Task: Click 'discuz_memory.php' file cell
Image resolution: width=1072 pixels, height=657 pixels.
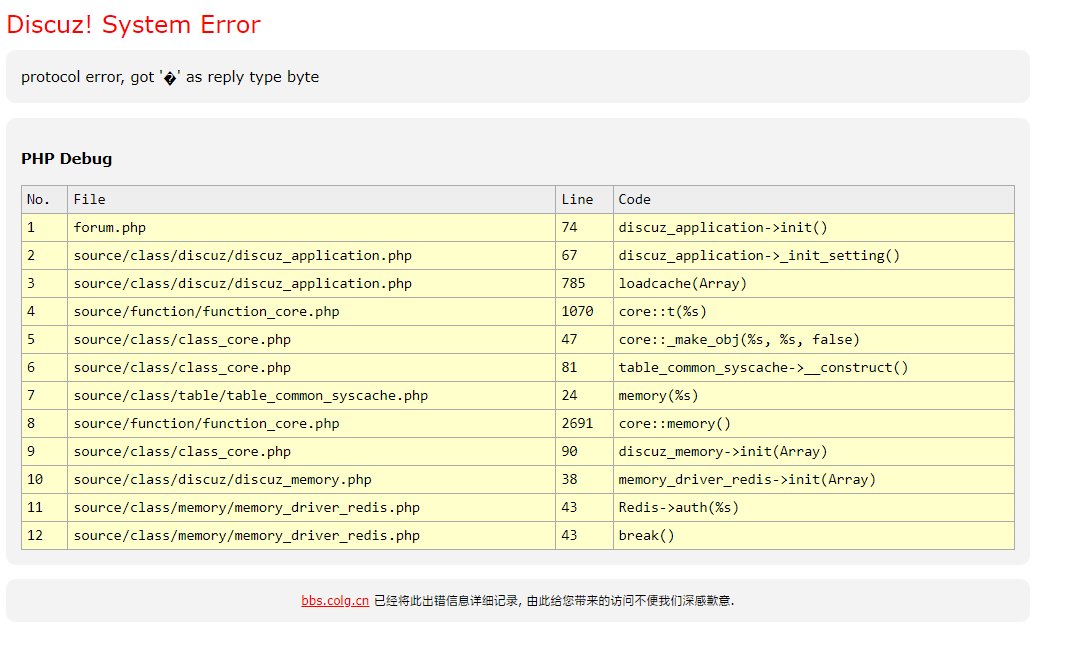Action: (311, 480)
